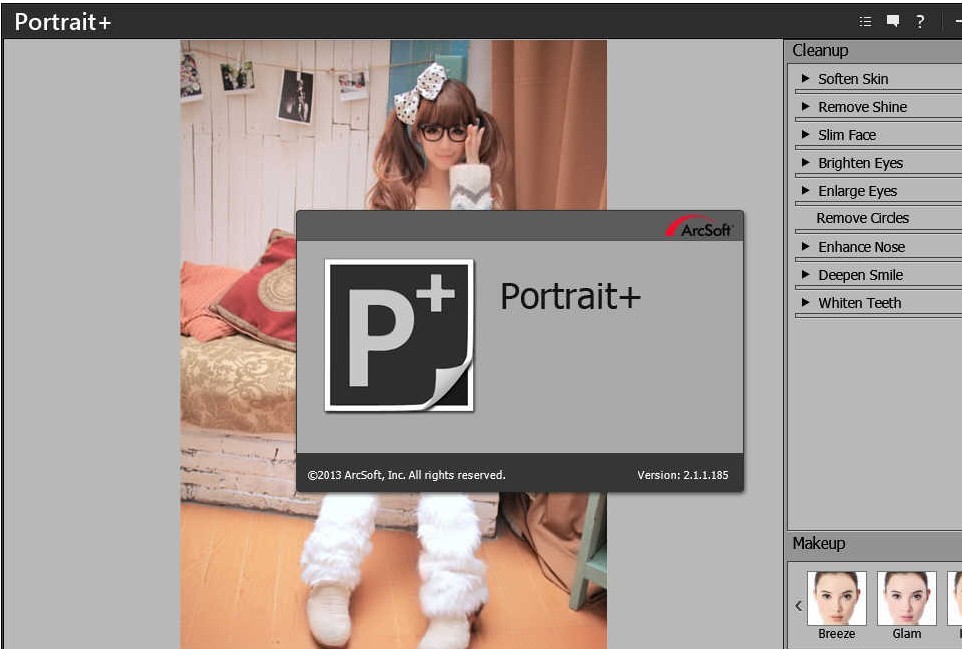
Task: Expand the Whiten Teeth option
Action: [806, 302]
